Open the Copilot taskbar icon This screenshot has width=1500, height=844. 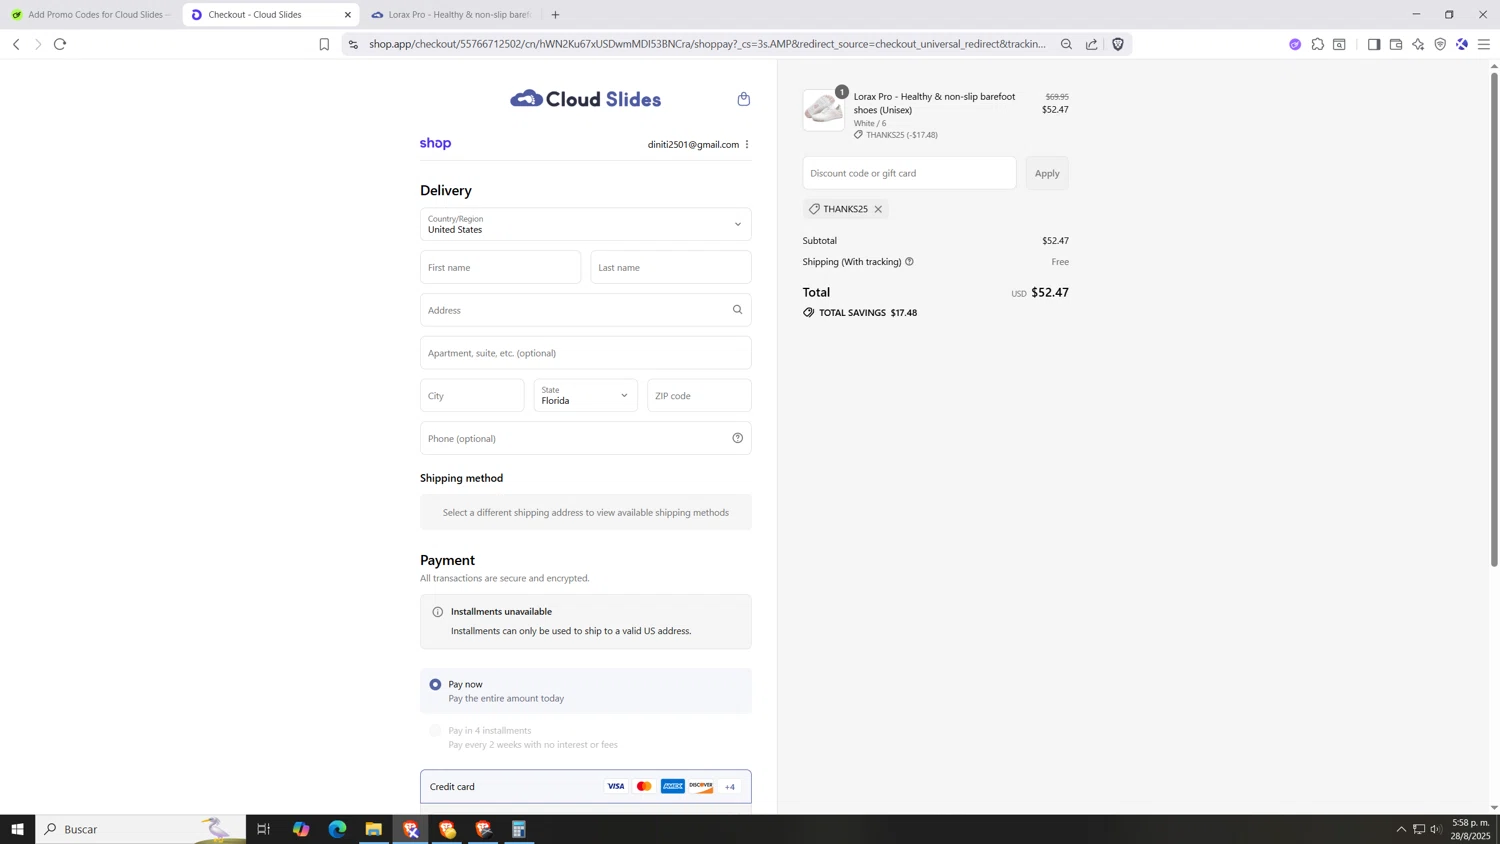pyautogui.click(x=301, y=829)
